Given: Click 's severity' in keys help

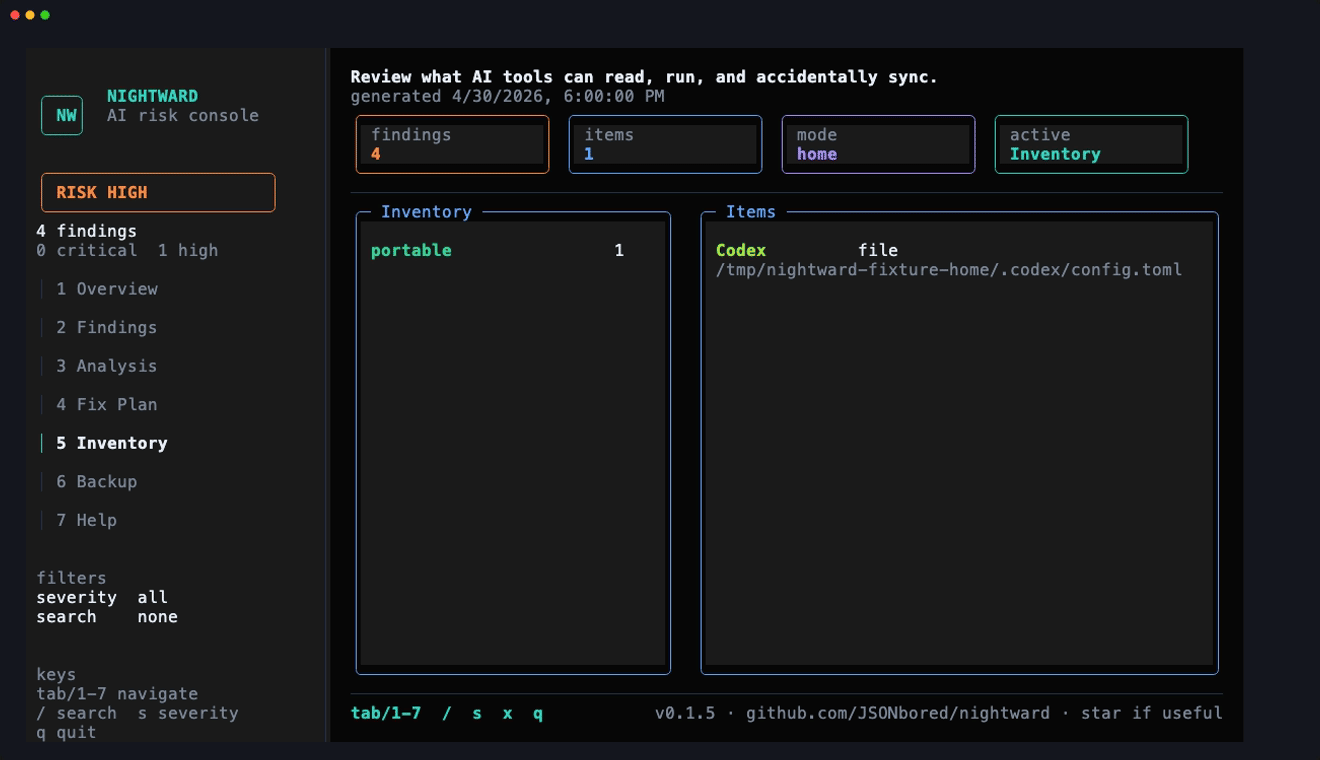Looking at the screenshot, I should 188,713.
